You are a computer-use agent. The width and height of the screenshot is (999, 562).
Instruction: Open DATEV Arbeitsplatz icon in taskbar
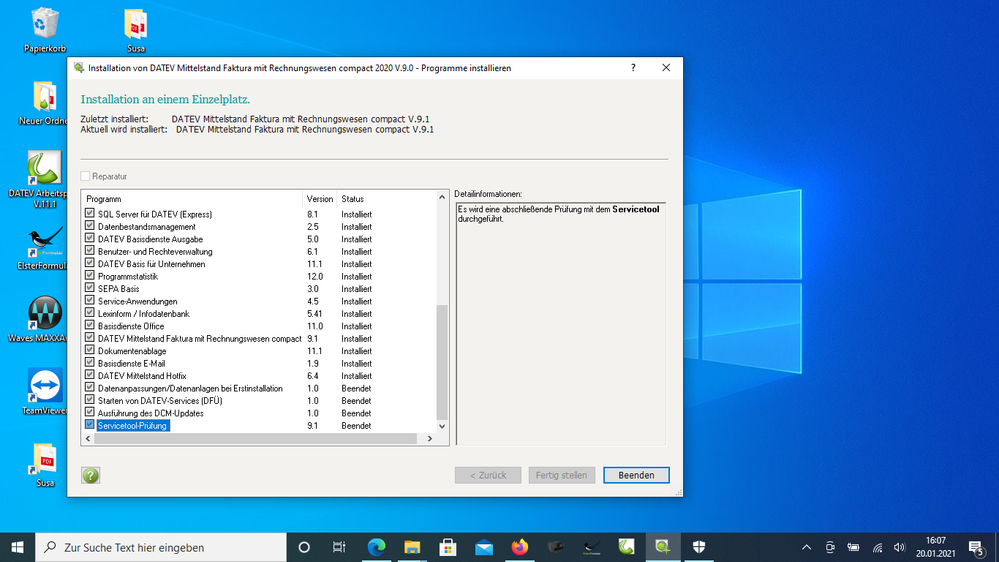pos(627,547)
